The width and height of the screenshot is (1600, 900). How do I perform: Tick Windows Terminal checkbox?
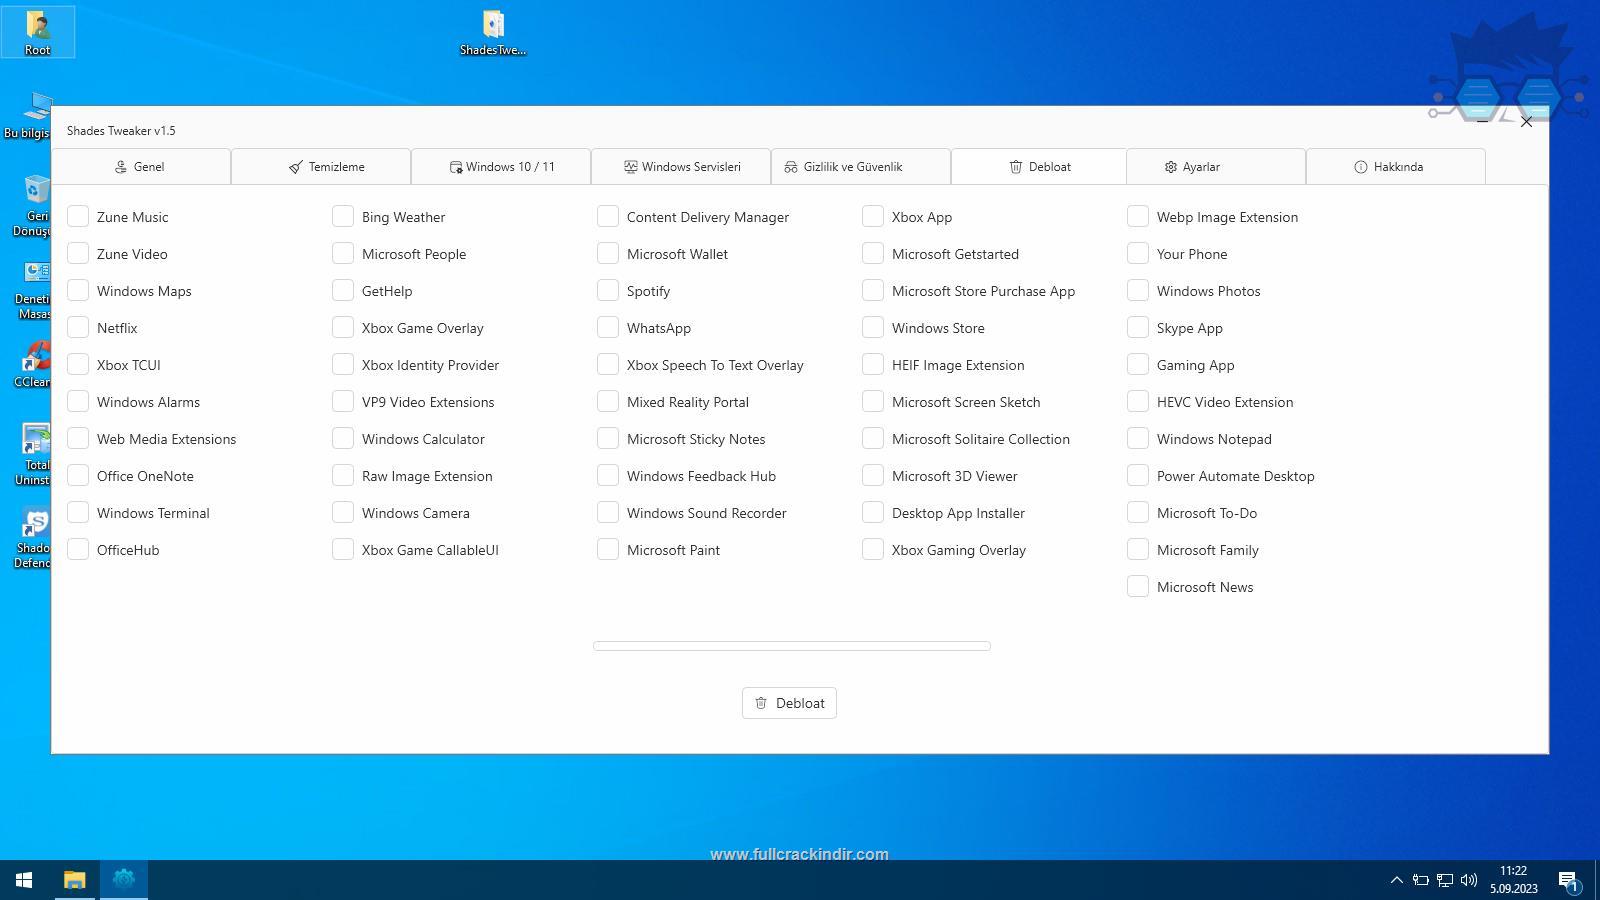tap(78, 512)
